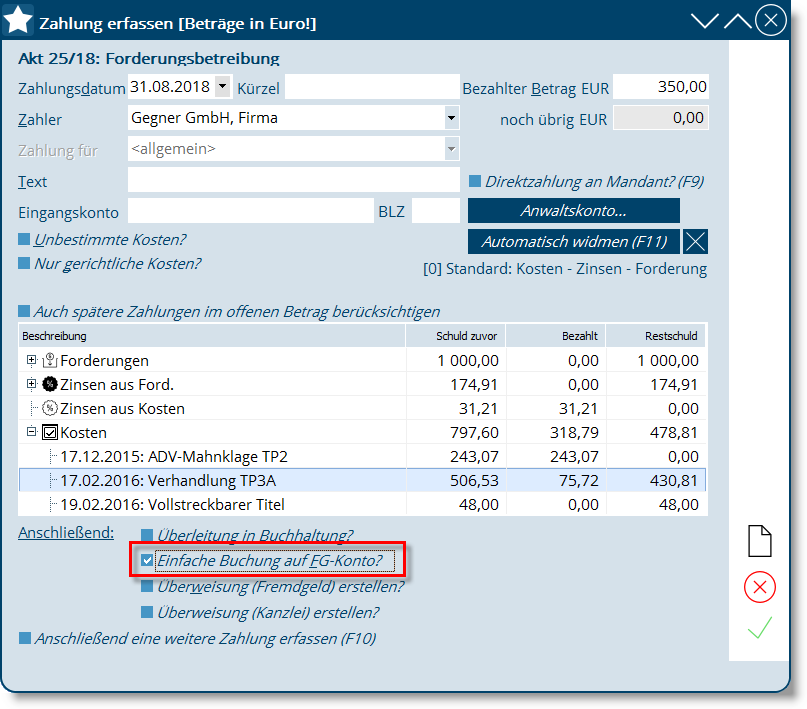
Task: Click the Anwaltskonto button
Action: tap(573, 211)
